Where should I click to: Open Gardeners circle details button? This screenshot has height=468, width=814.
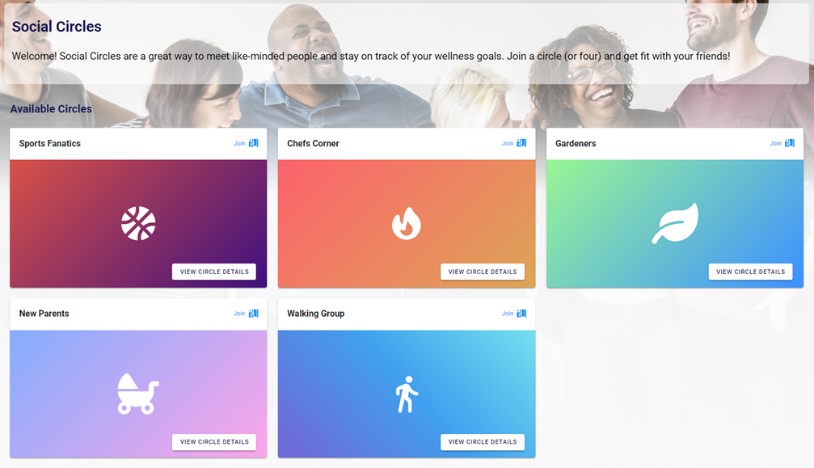[x=750, y=271]
